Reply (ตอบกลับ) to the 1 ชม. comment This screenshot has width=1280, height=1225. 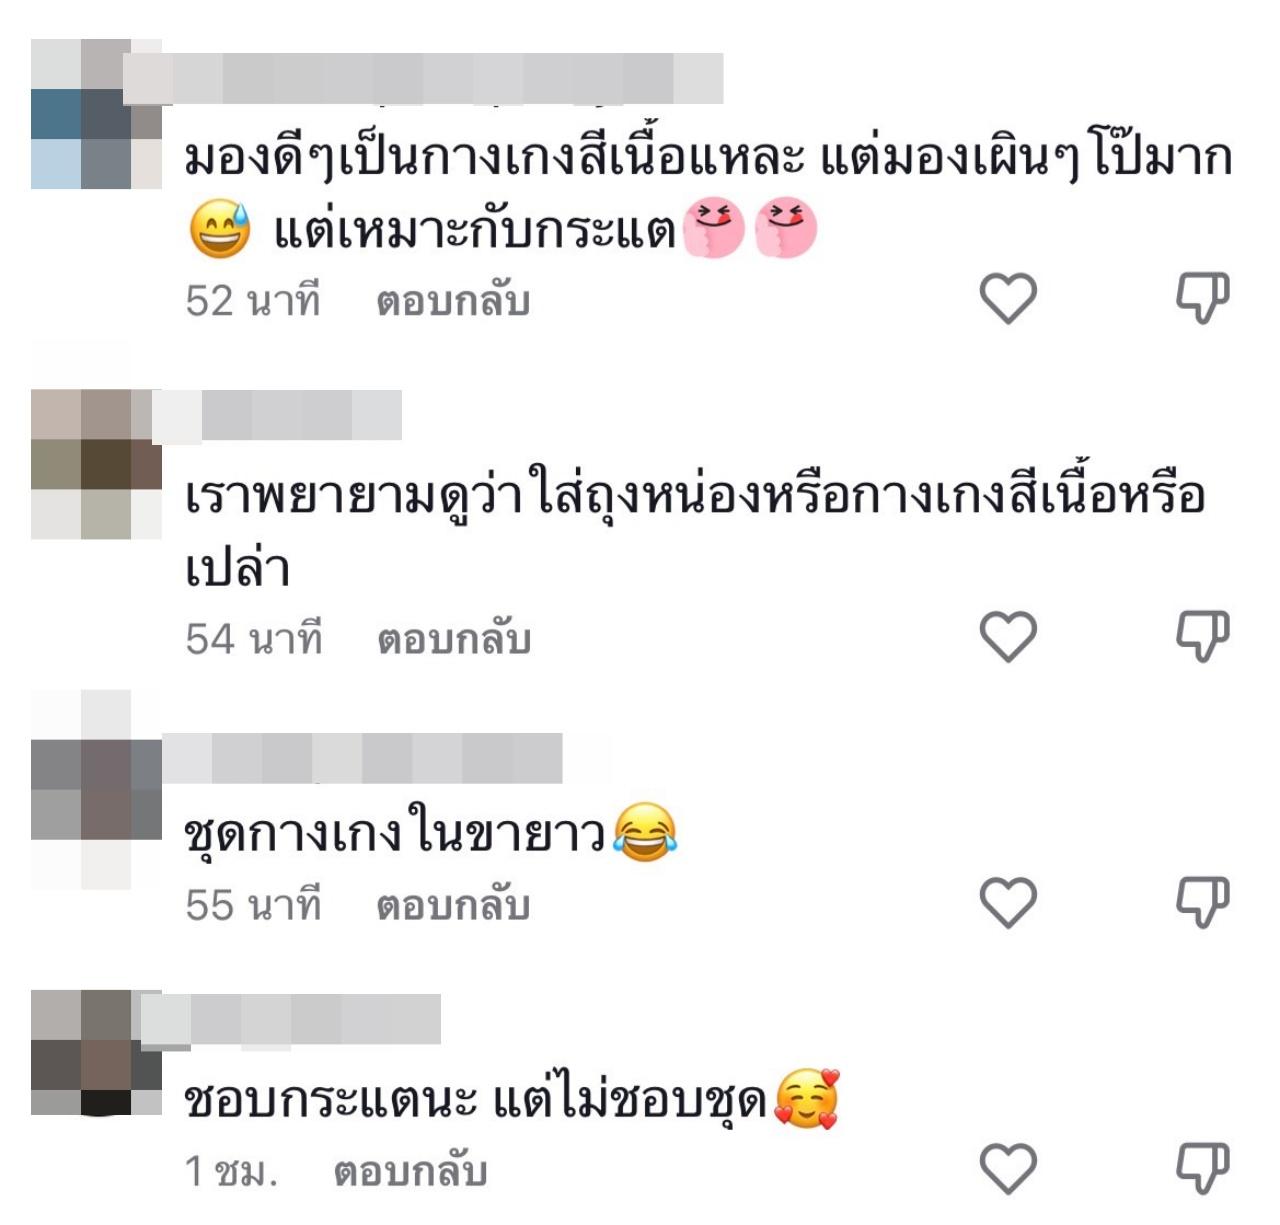[x=410, y=1171]
